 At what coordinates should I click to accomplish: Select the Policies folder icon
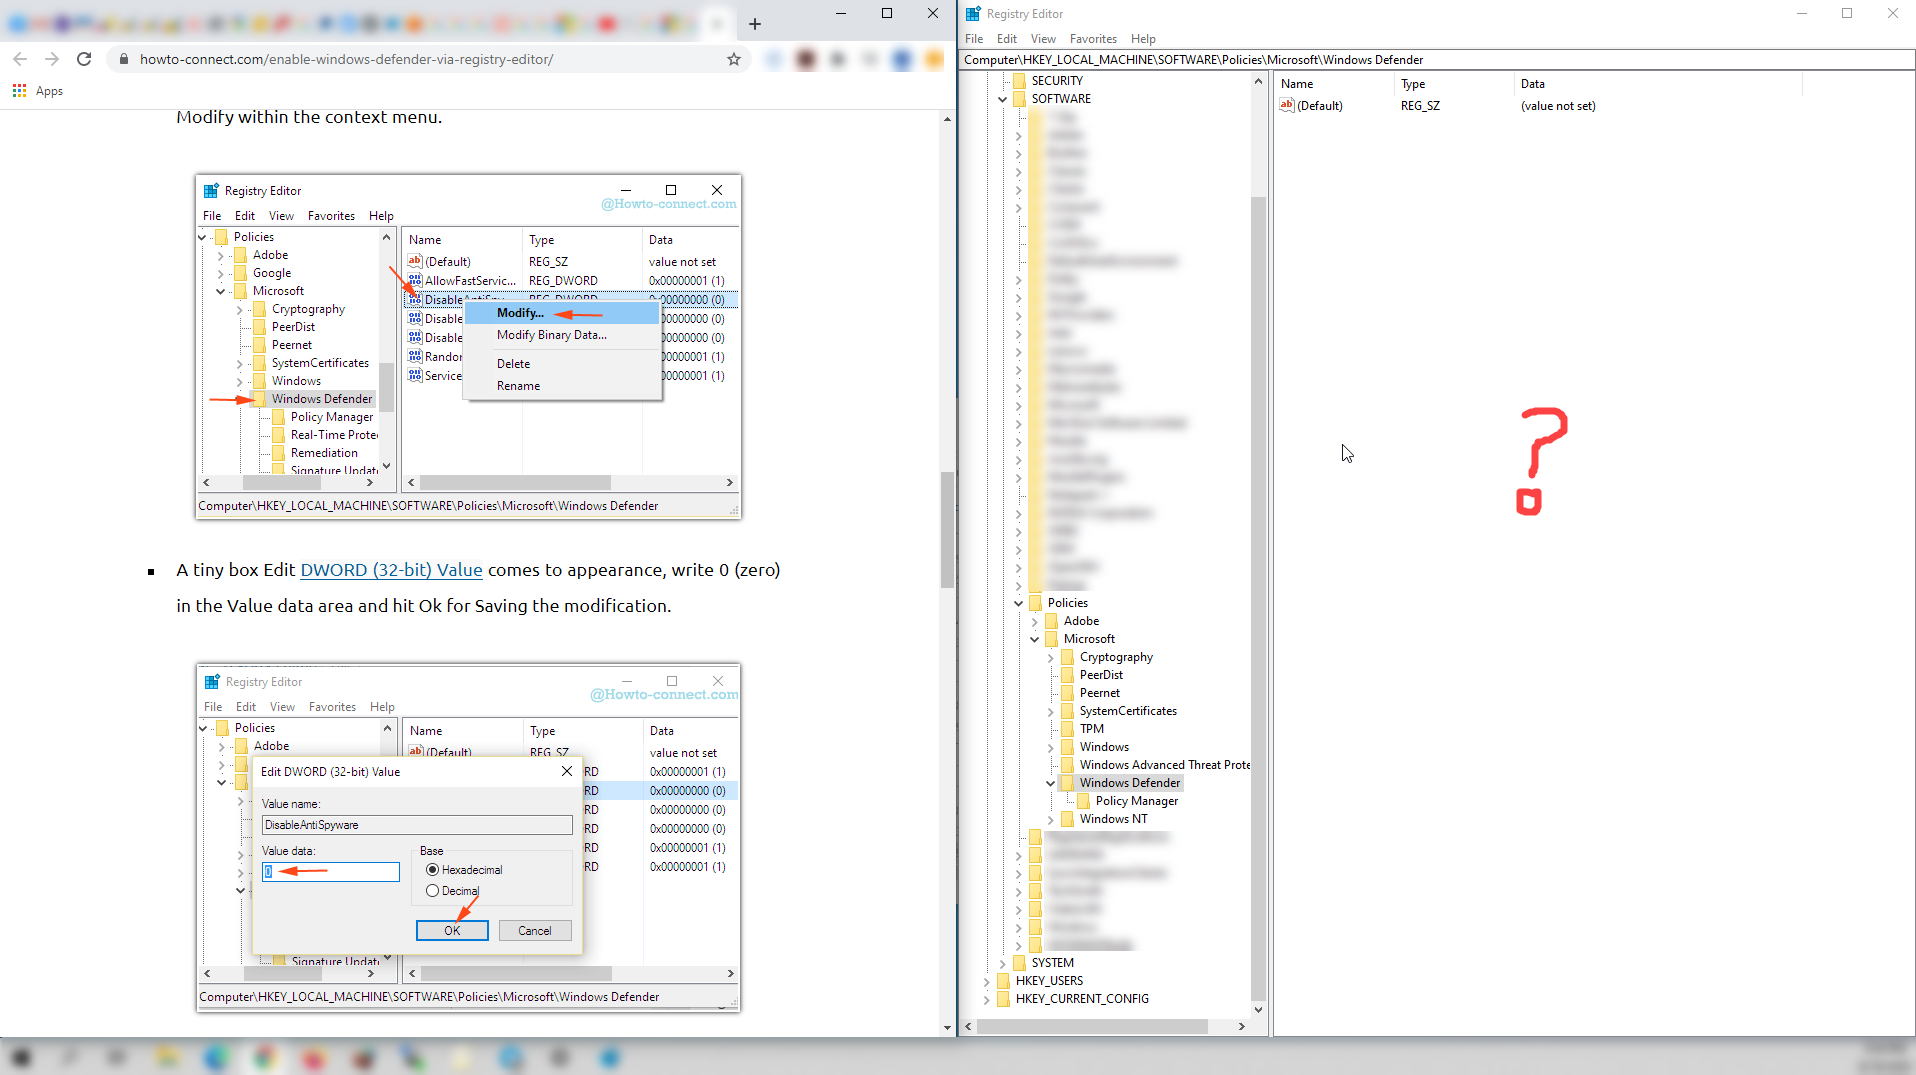point(1035,603)
